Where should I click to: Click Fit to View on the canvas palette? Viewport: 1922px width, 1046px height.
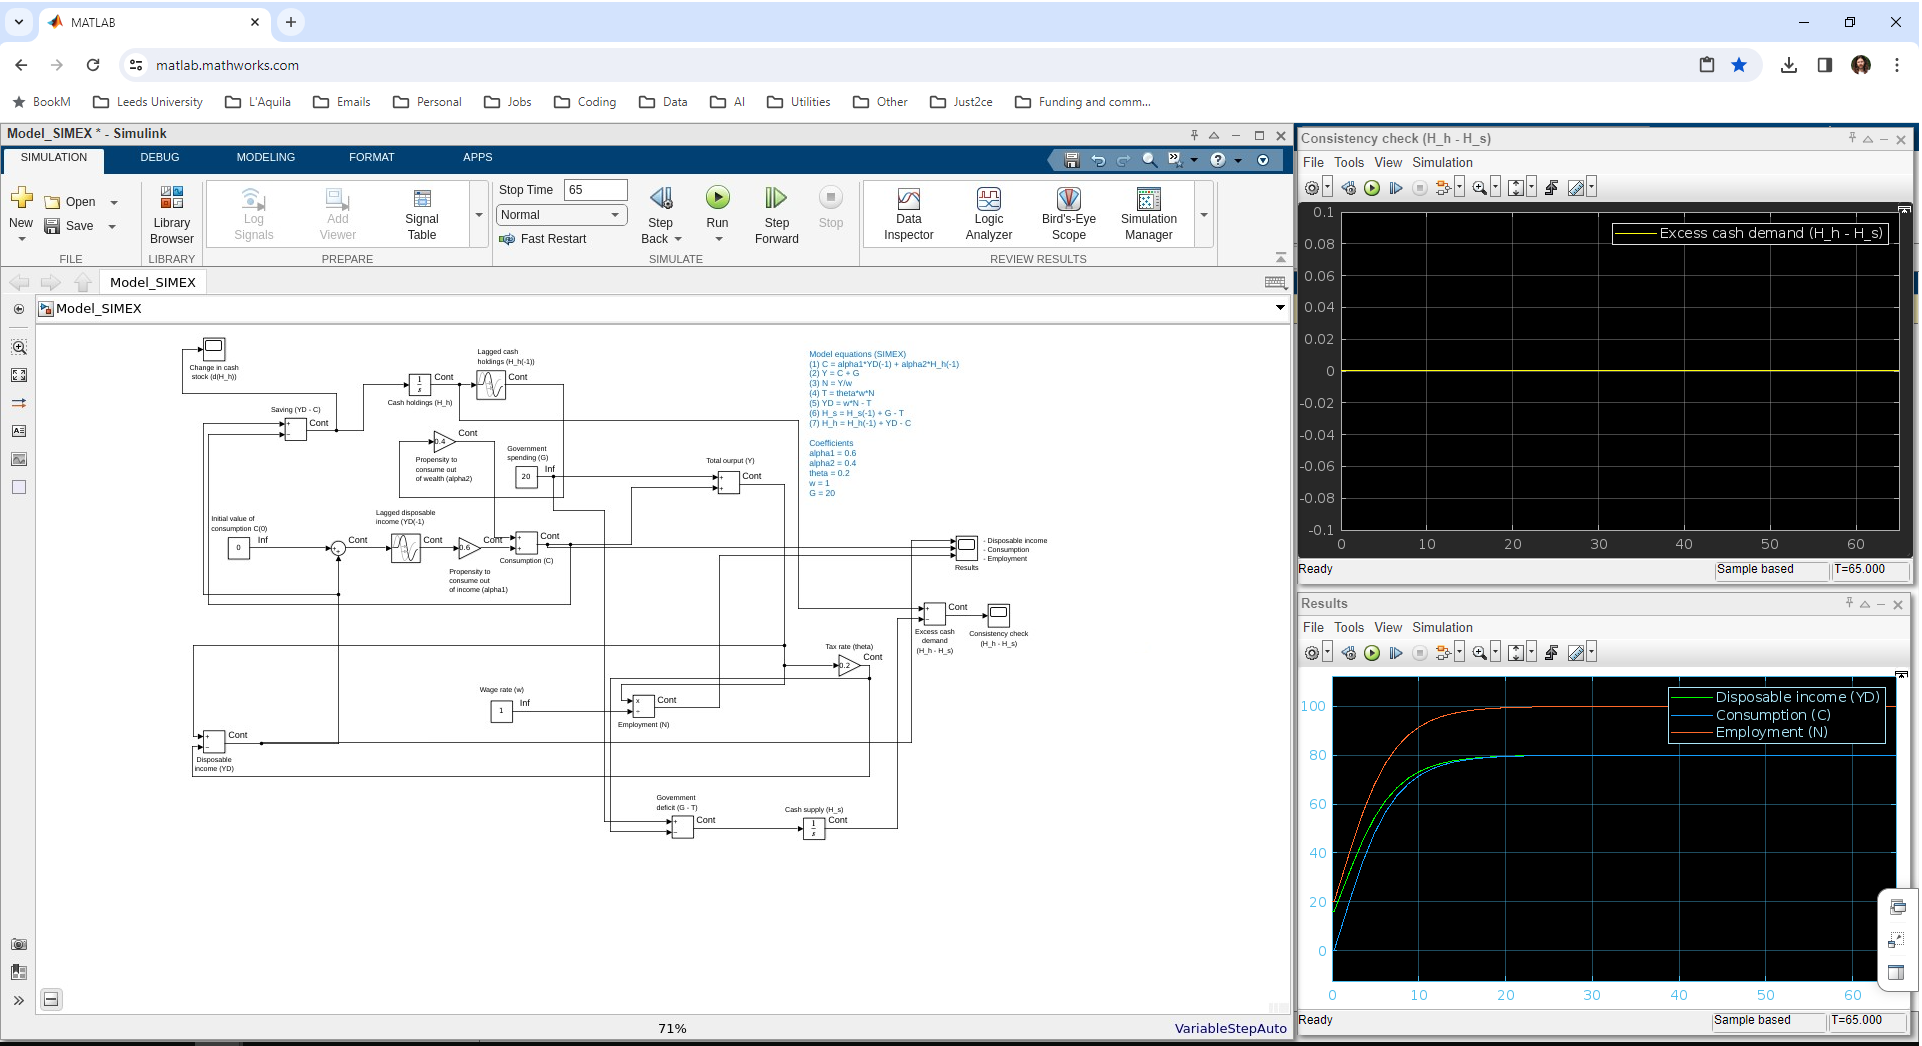[19, 375]
